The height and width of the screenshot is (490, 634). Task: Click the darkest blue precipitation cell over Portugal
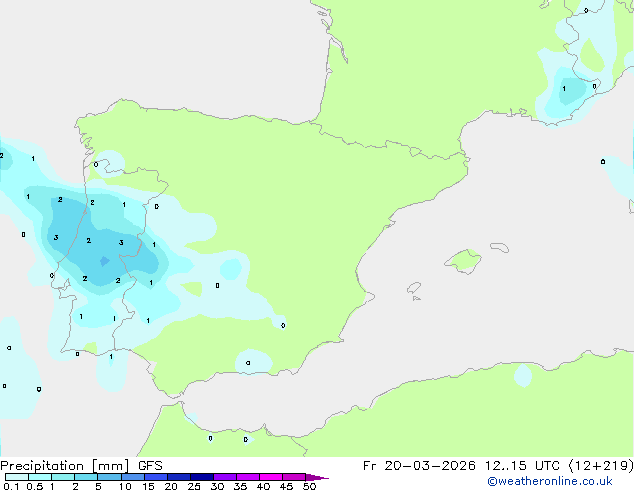(x=104, y=261)
